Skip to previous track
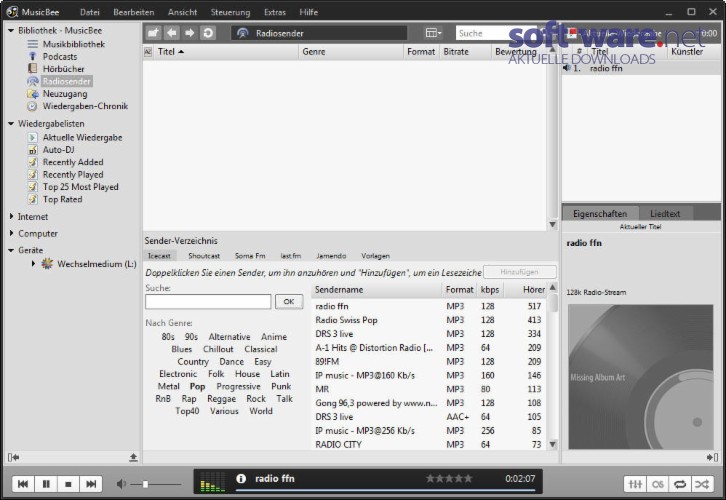 click(23, 484)
